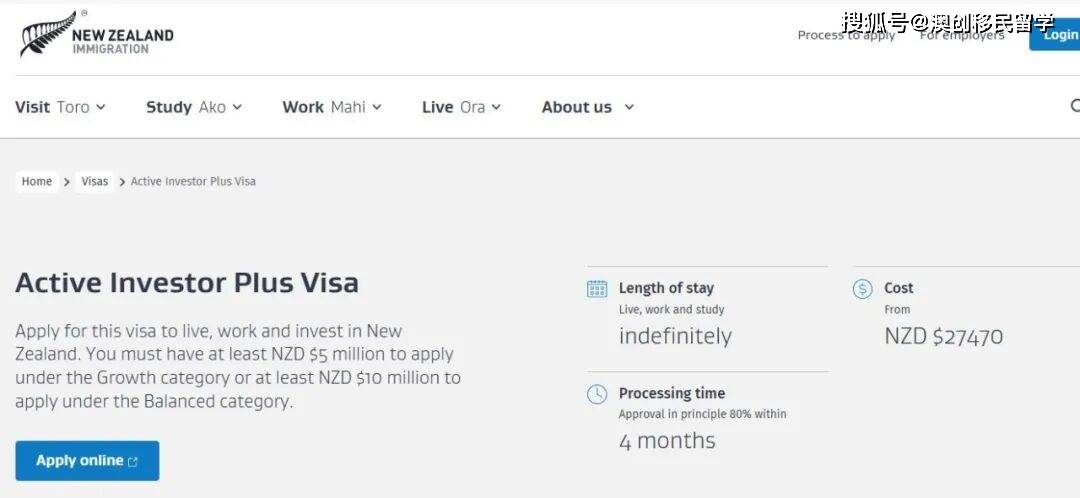
Task: Click external link icon on Apply online
Action: point(133,461)
